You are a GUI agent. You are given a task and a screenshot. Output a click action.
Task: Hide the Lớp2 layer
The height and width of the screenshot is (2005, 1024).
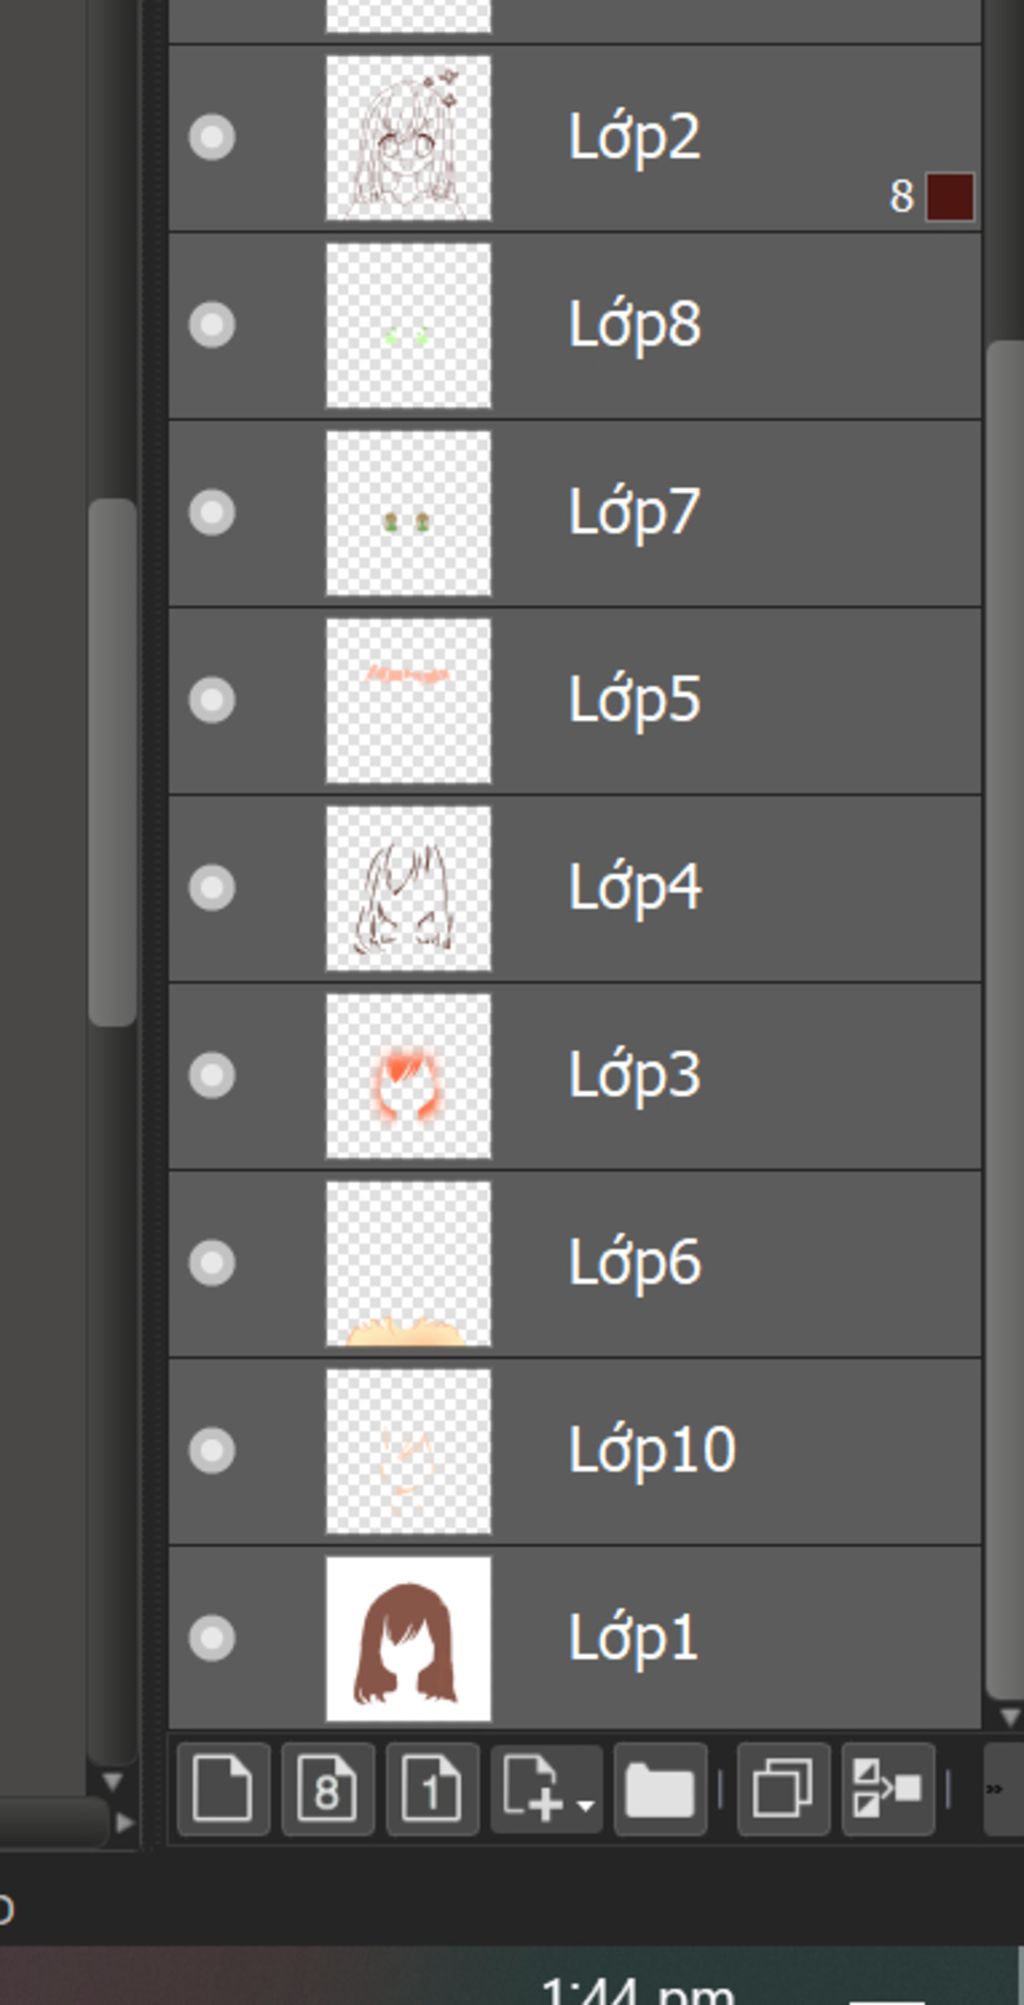(x=212, y=137)
